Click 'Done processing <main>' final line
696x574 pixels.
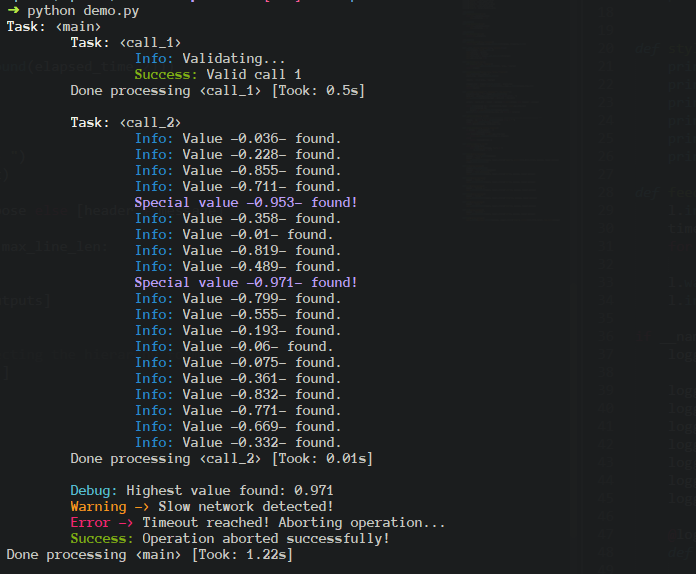(150, 554)
